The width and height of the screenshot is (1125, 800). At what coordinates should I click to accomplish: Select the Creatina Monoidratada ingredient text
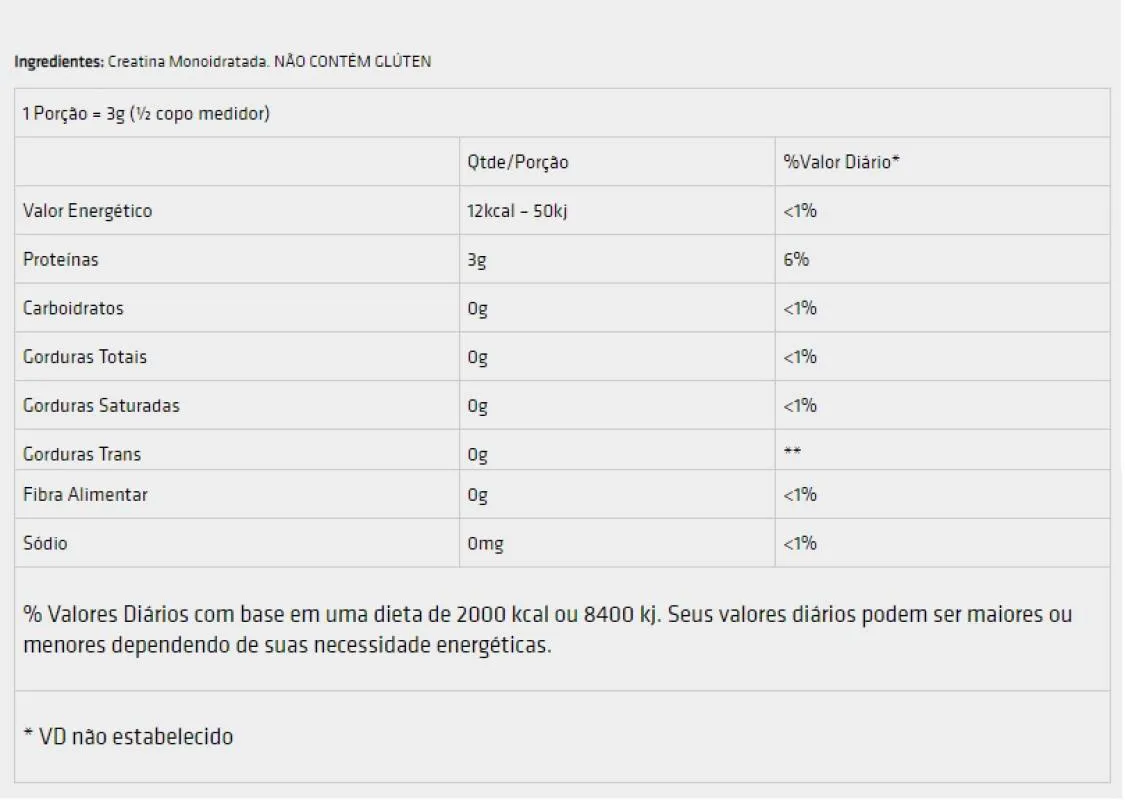click(x=188, y=62)
